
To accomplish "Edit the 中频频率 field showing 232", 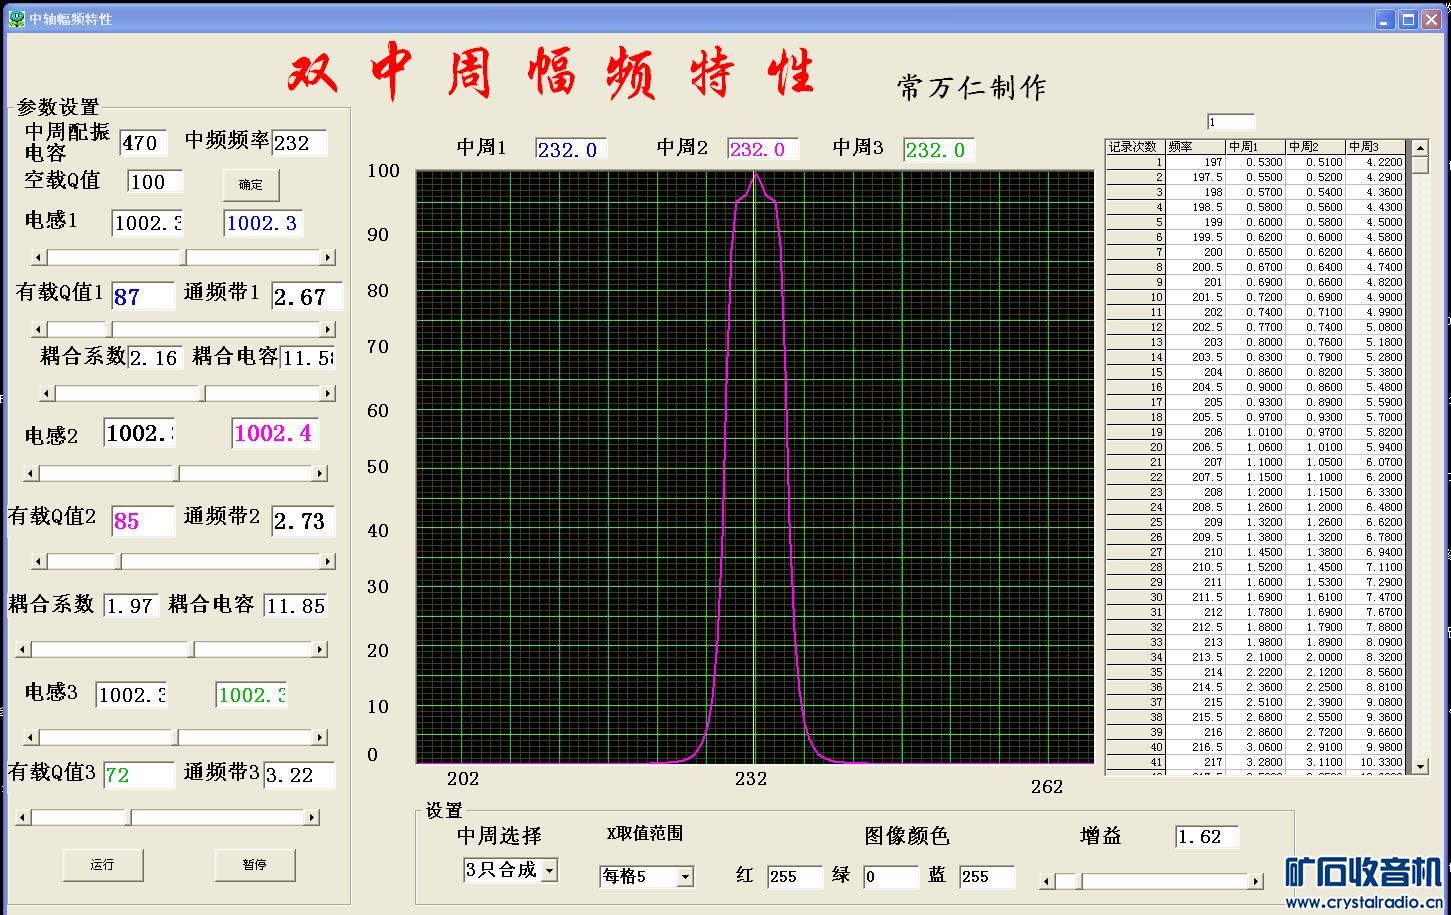I will [299, 142].
